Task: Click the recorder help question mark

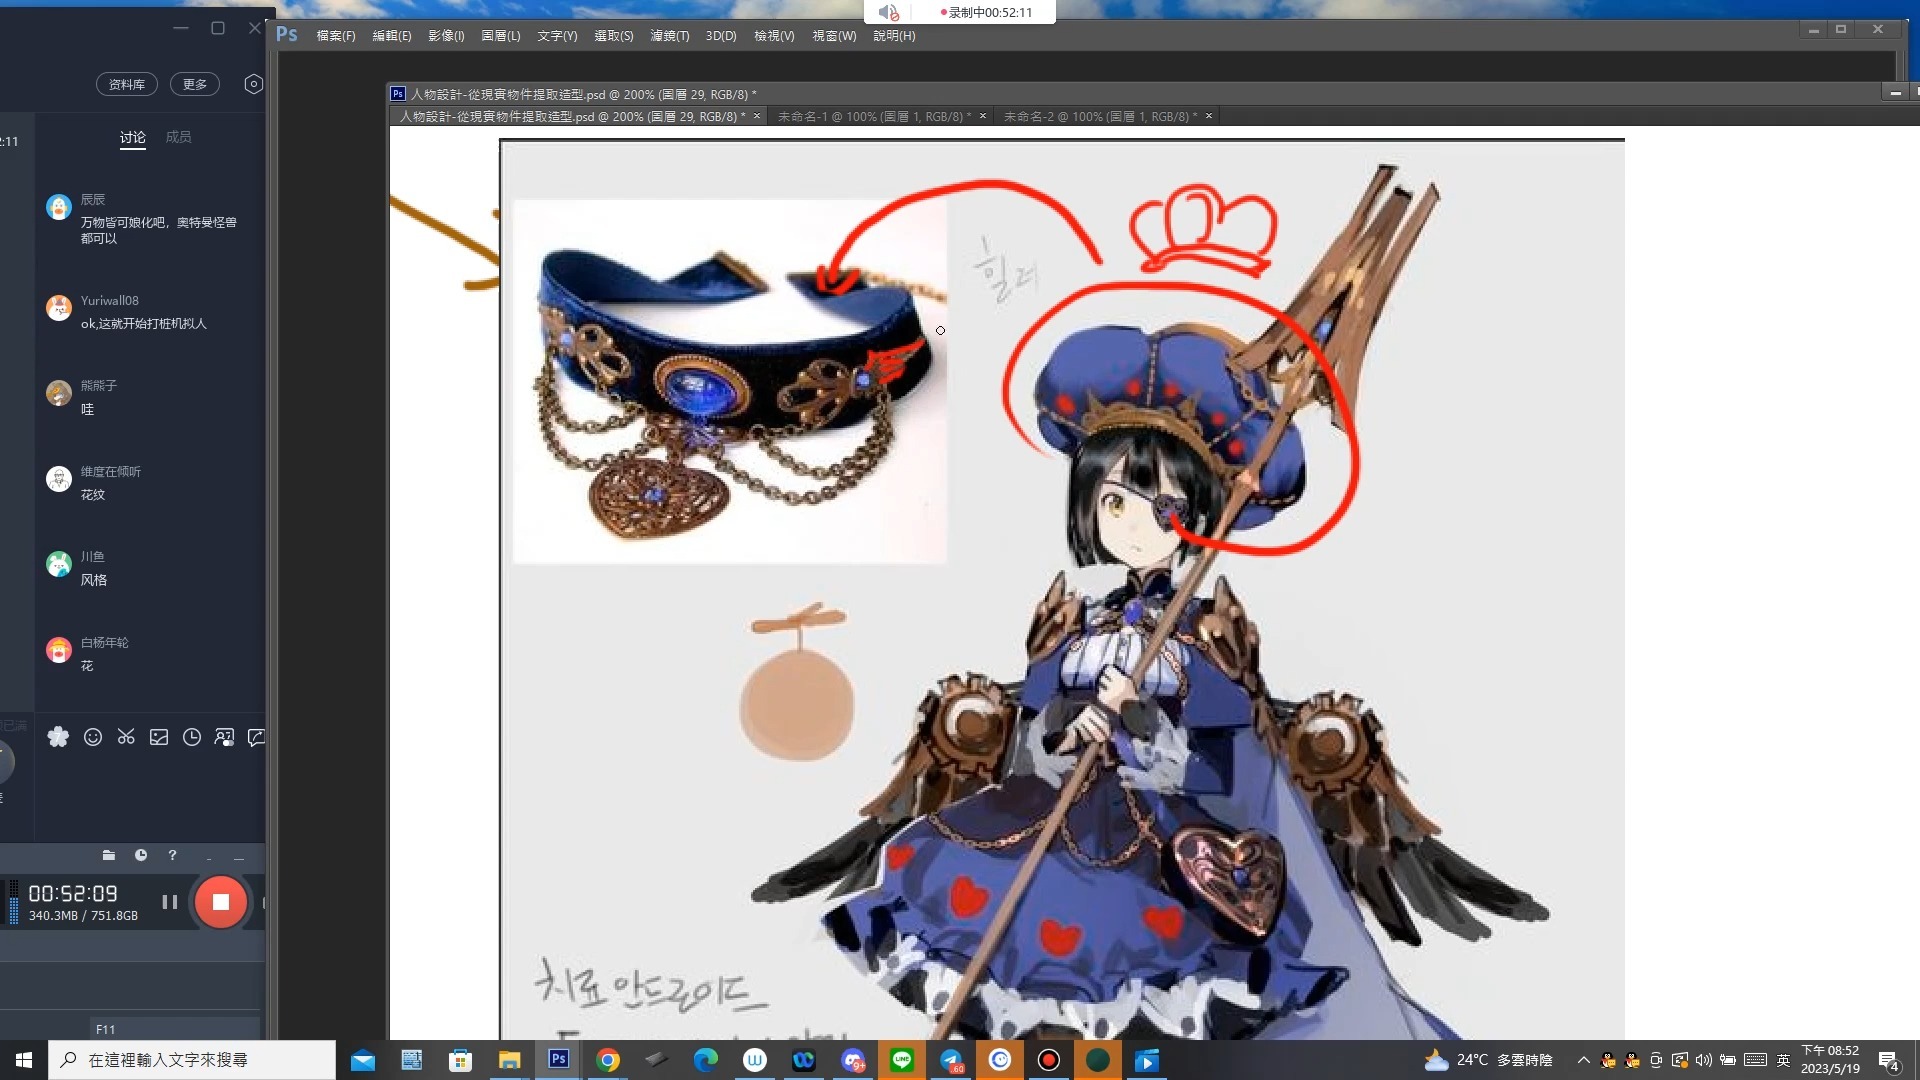Action: (x=172, y=855)
